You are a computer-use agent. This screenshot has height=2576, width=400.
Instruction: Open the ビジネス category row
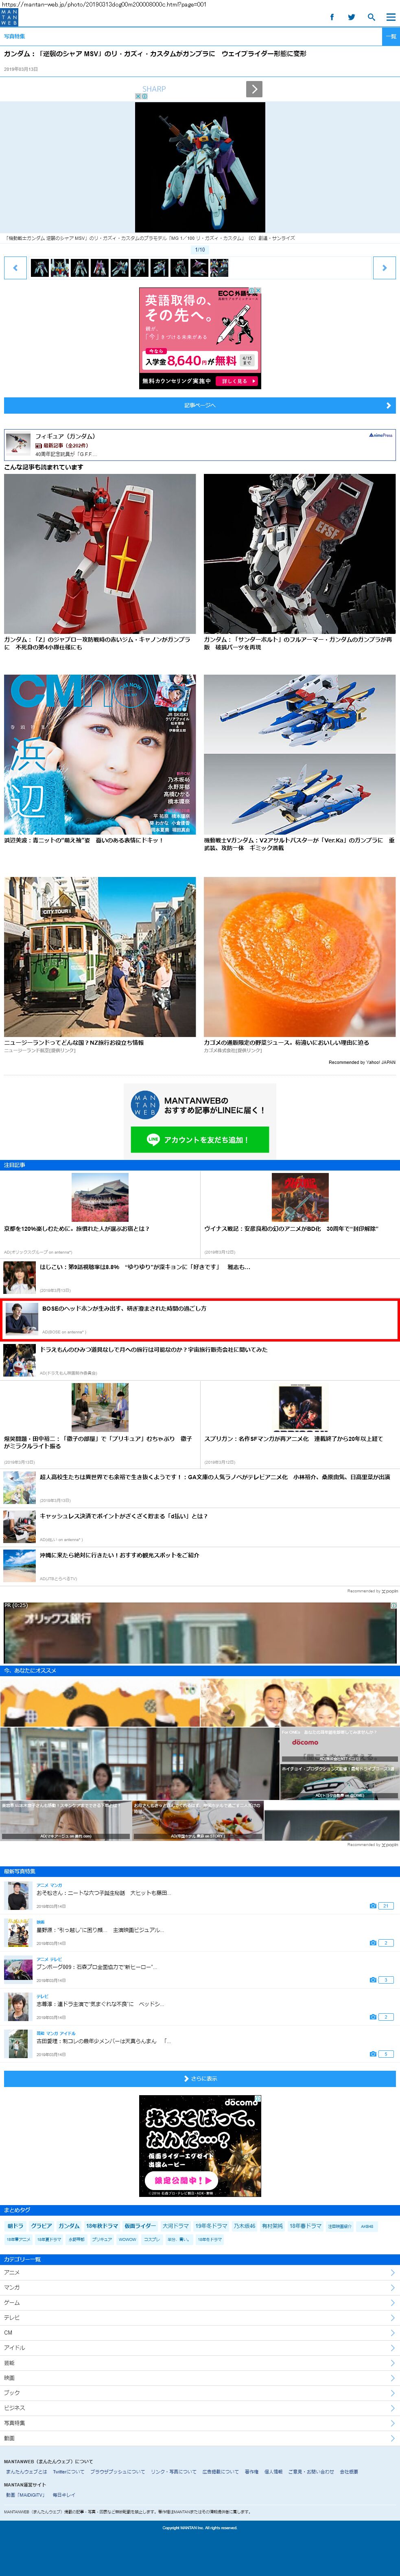(200, 2408)
